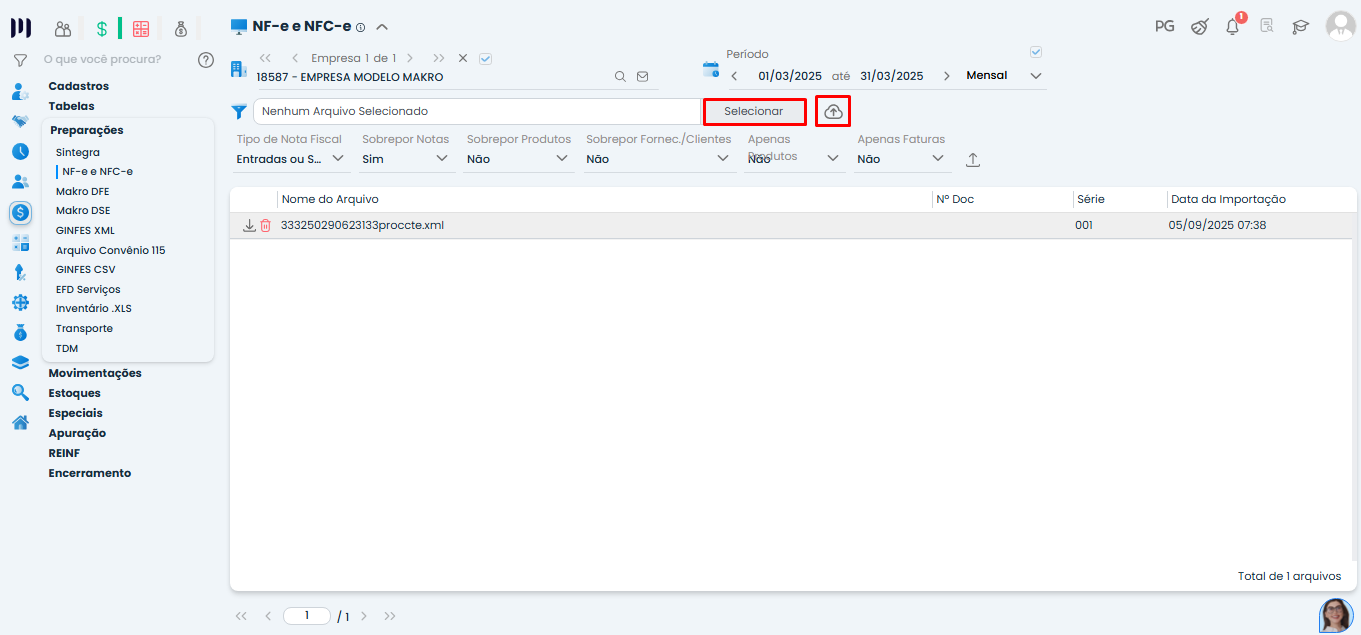
Task: Open the calendar period icon
Action: [711, 70]
